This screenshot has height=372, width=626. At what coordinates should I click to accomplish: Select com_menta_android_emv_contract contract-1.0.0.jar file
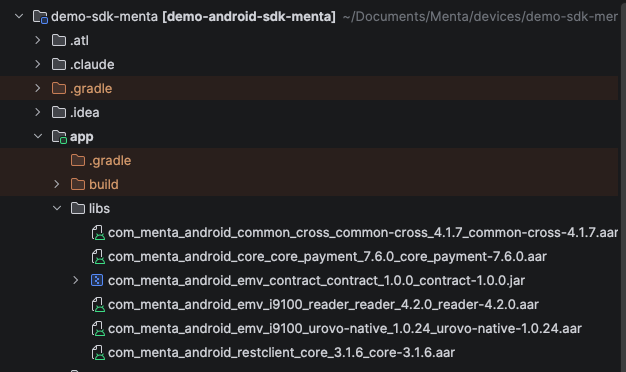coord(317,281)
